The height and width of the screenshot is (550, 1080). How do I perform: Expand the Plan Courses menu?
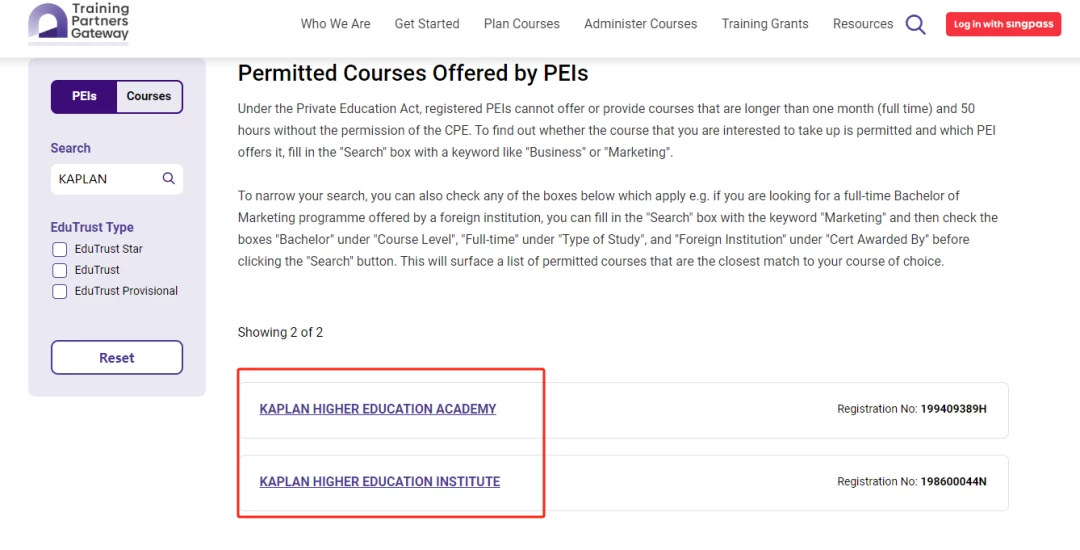click(521, 23)
